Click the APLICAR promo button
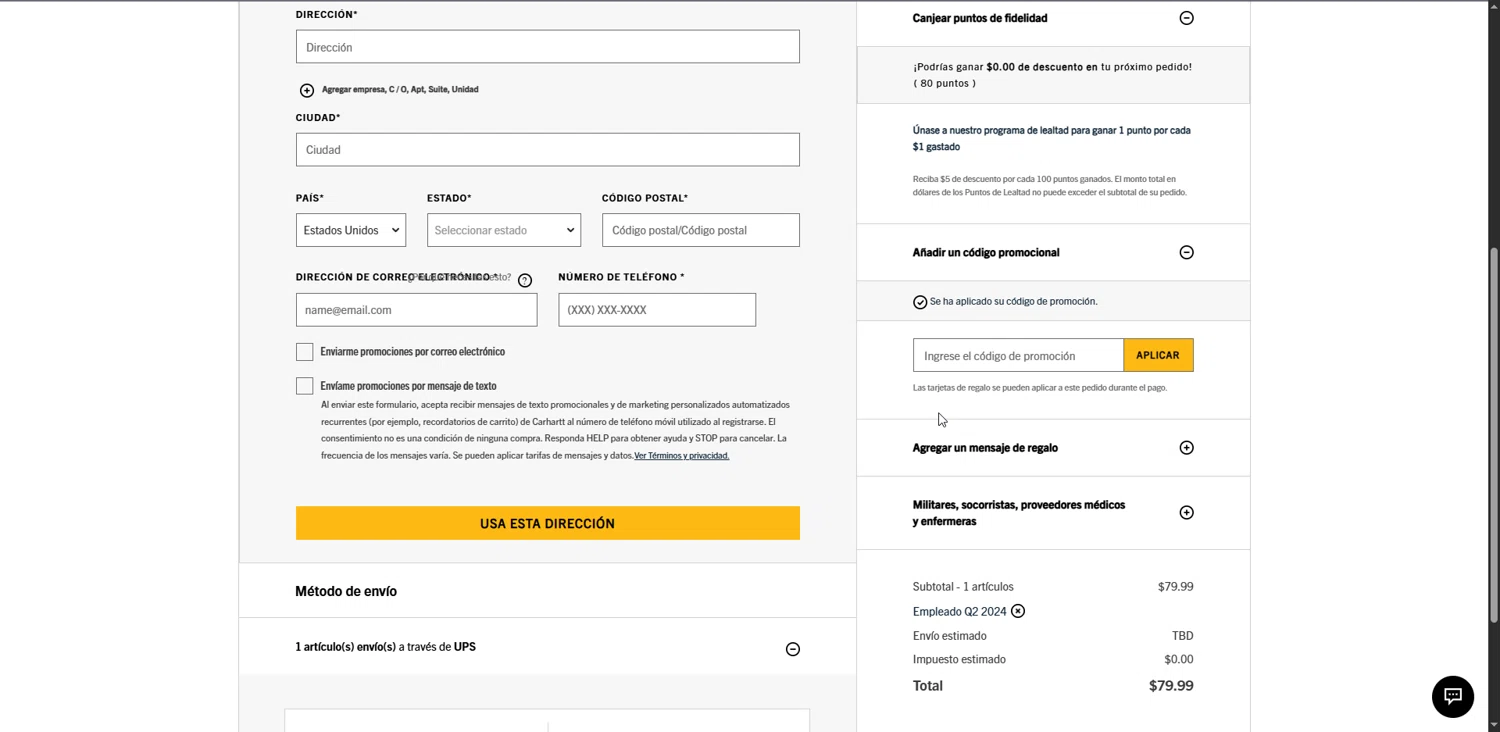 pos(1158,355)
